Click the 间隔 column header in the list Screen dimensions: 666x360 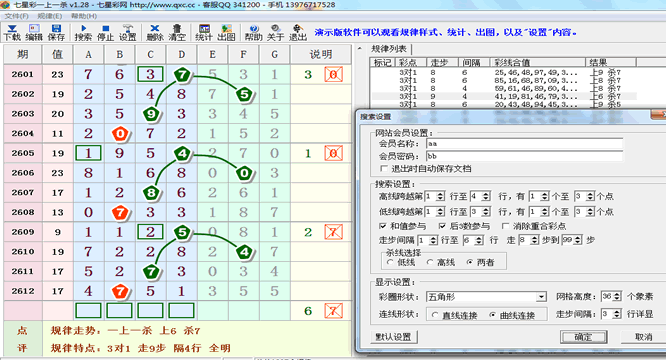click(474, 62)
